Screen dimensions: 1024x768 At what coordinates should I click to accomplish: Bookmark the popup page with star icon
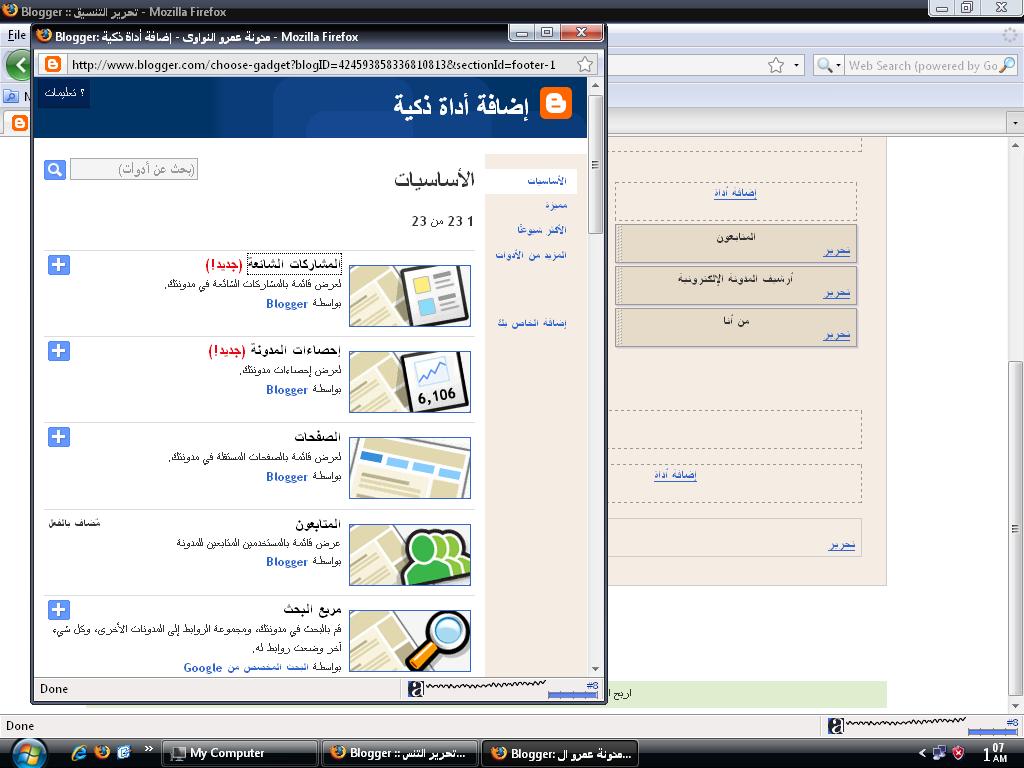point(585,64)
